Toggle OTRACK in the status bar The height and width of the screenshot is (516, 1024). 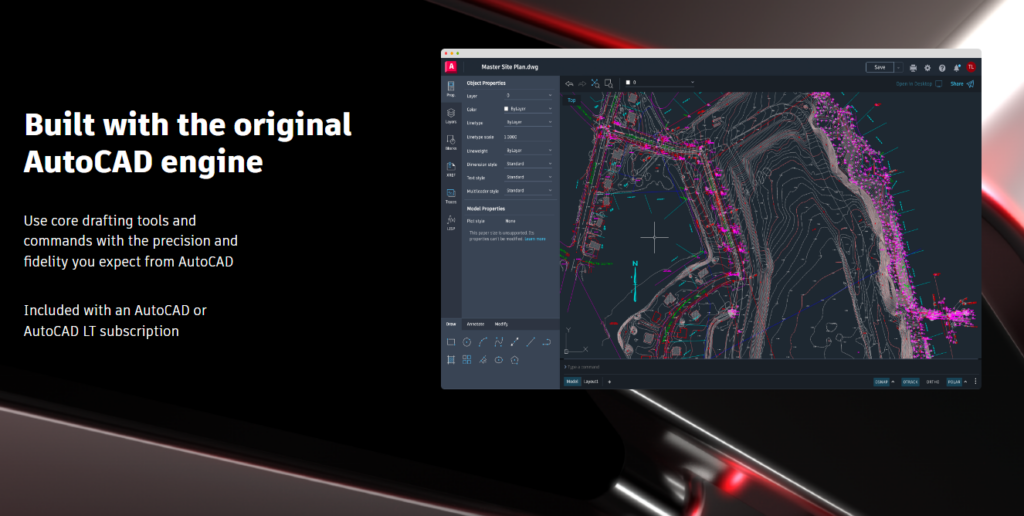910,381
